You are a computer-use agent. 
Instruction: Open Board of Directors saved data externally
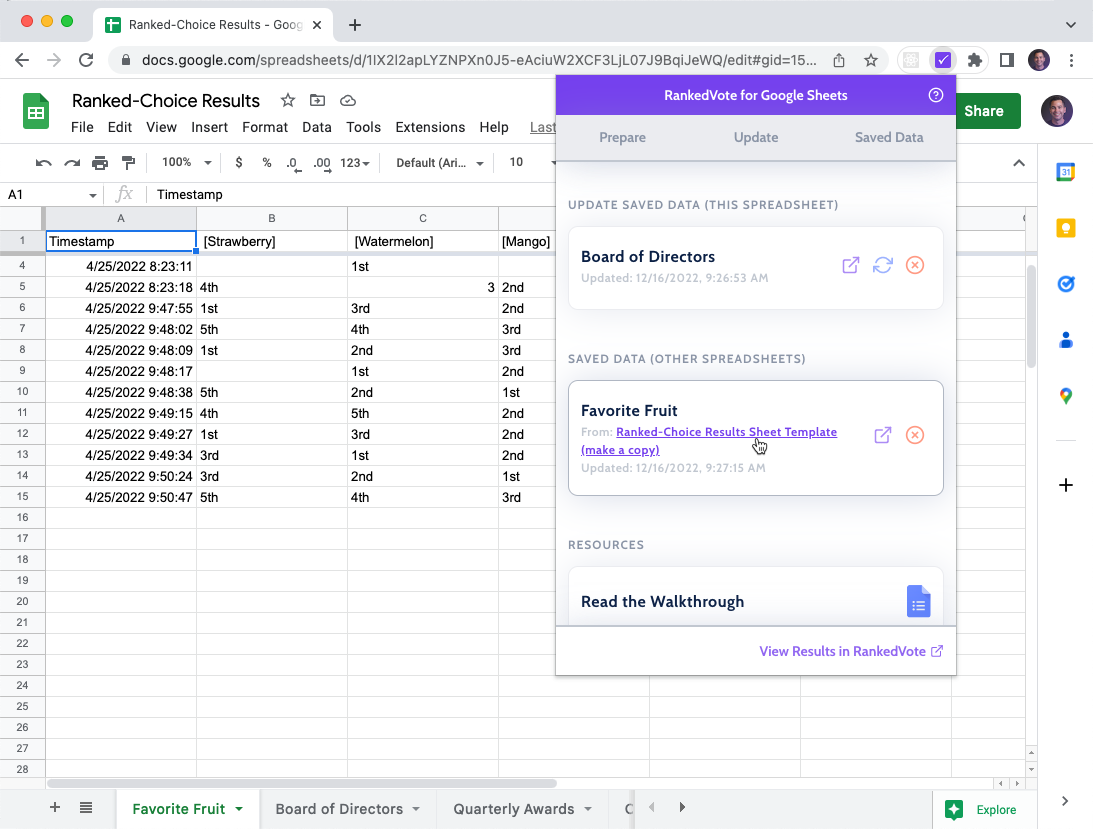pos(850,265)
